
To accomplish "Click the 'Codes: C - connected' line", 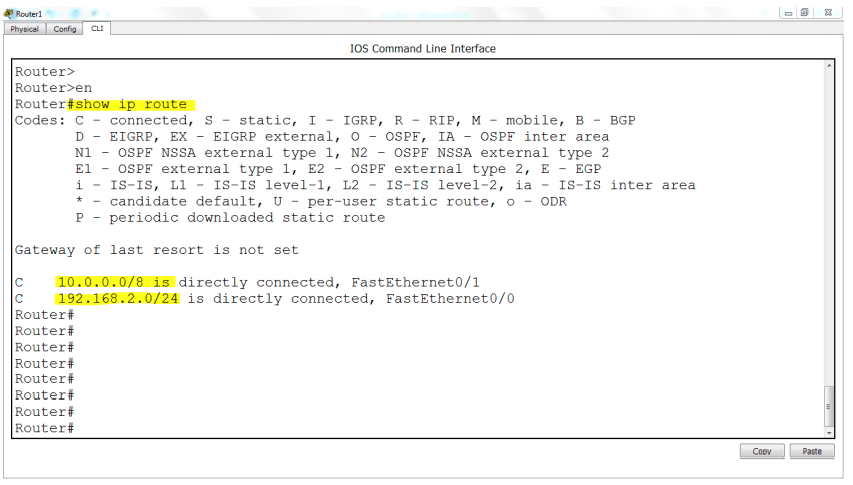I will coord(325,121).
